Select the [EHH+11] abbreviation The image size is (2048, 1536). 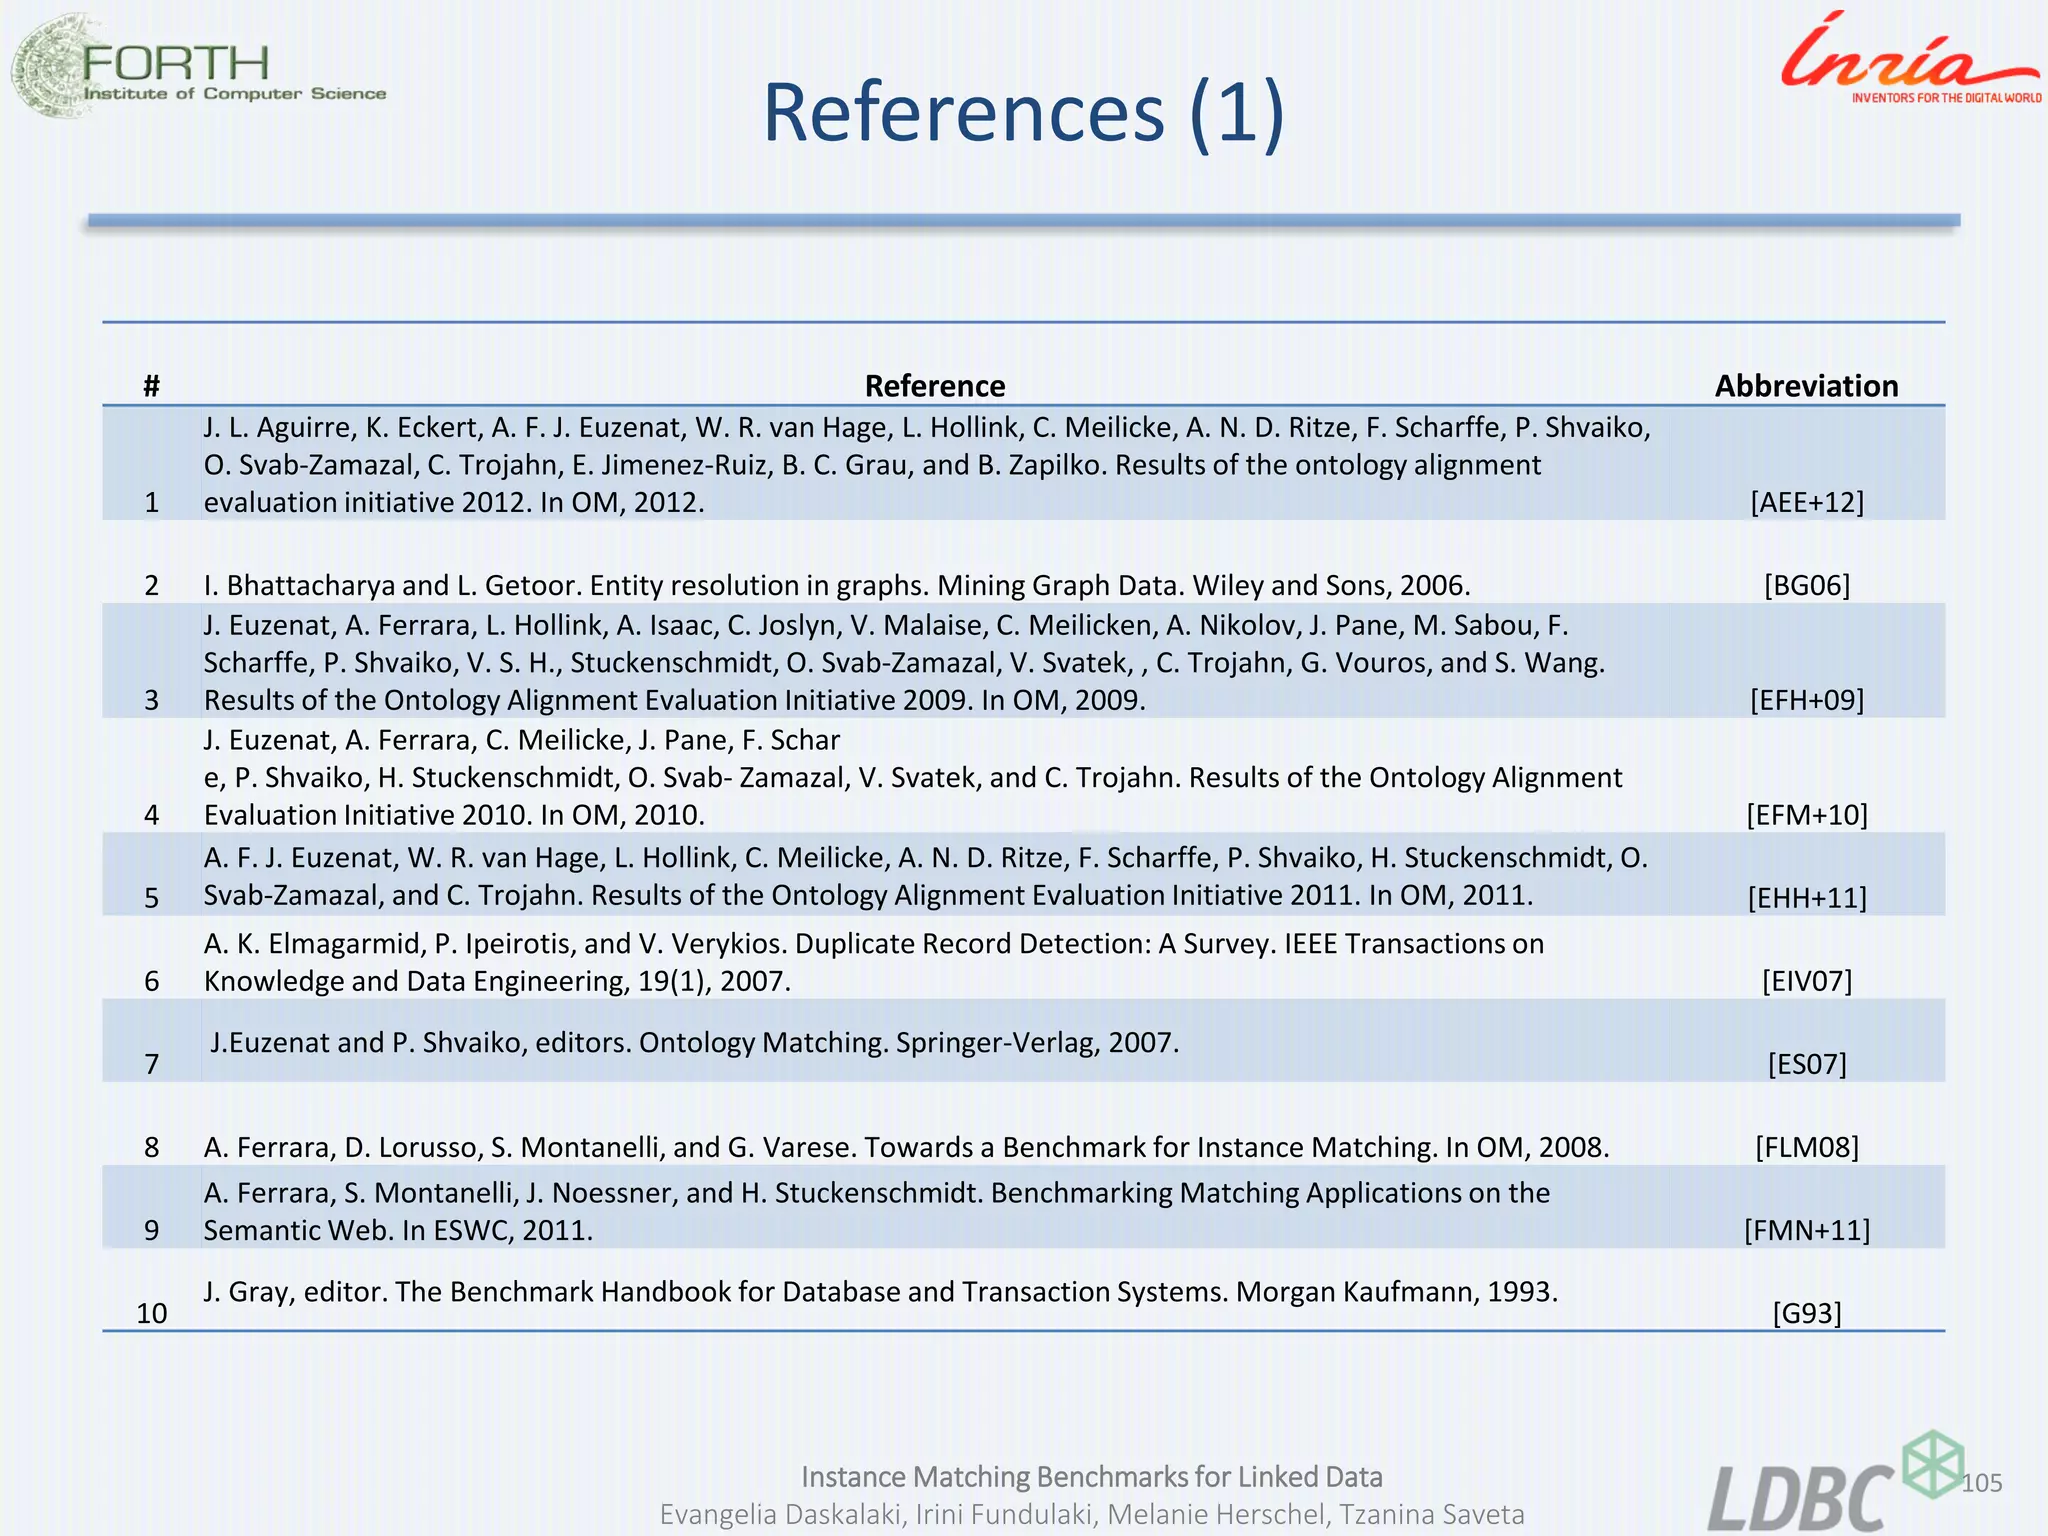coord(1806,898)
